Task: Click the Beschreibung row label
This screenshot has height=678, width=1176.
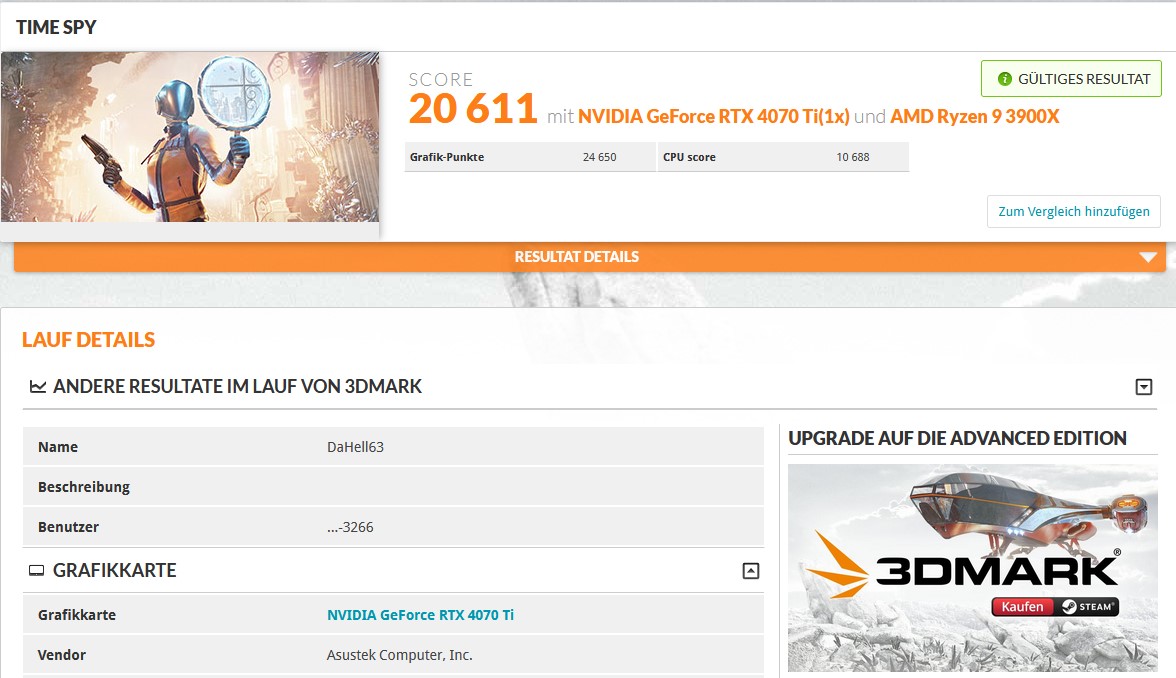Action: tap(84, 487)
